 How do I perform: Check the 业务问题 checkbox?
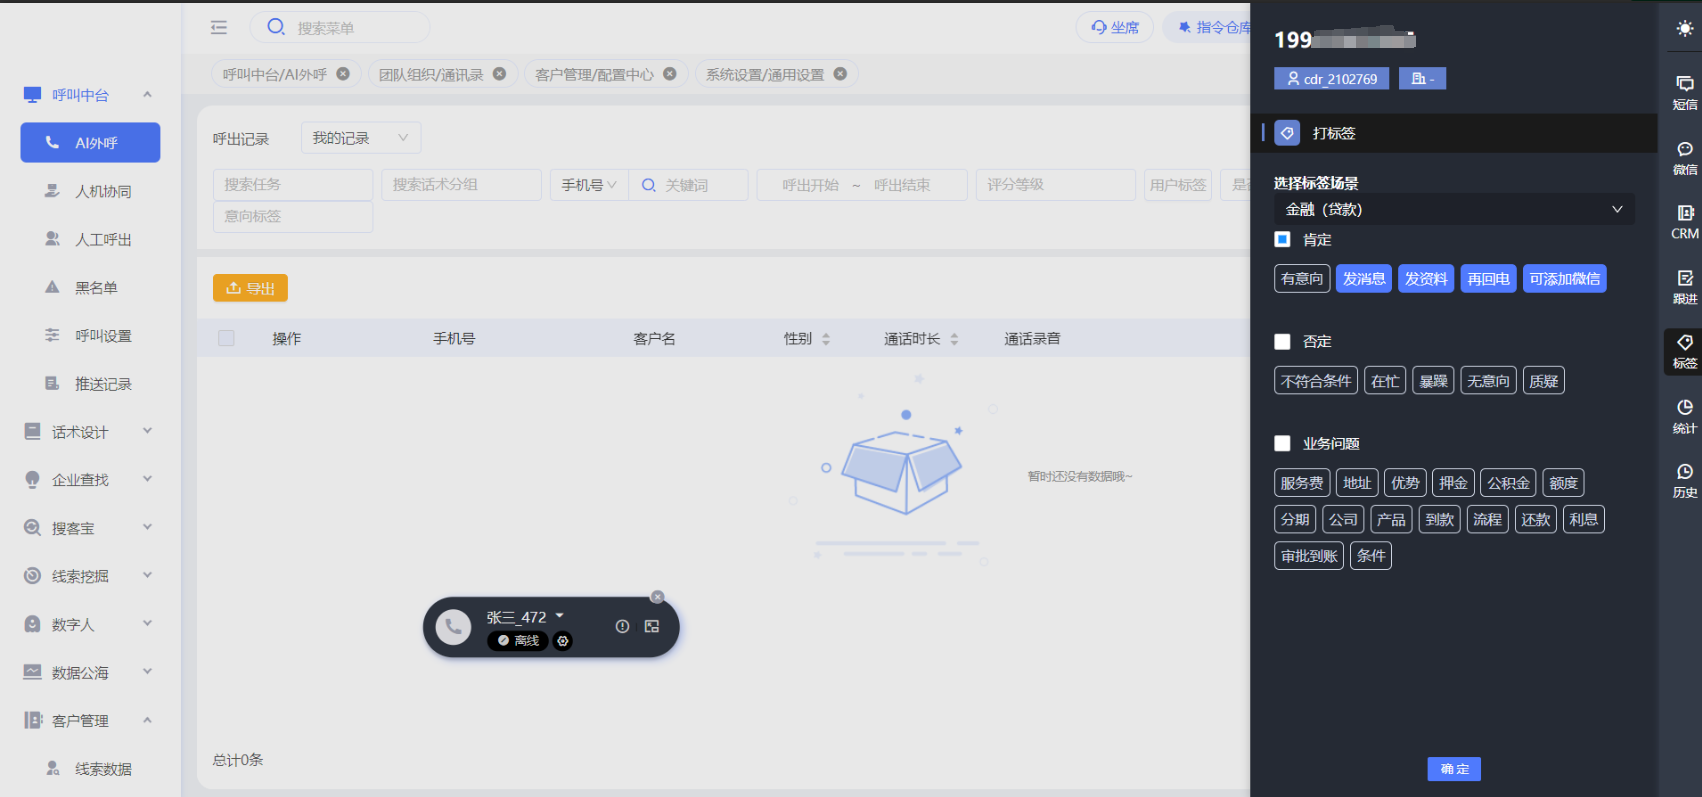(1283, 444)
